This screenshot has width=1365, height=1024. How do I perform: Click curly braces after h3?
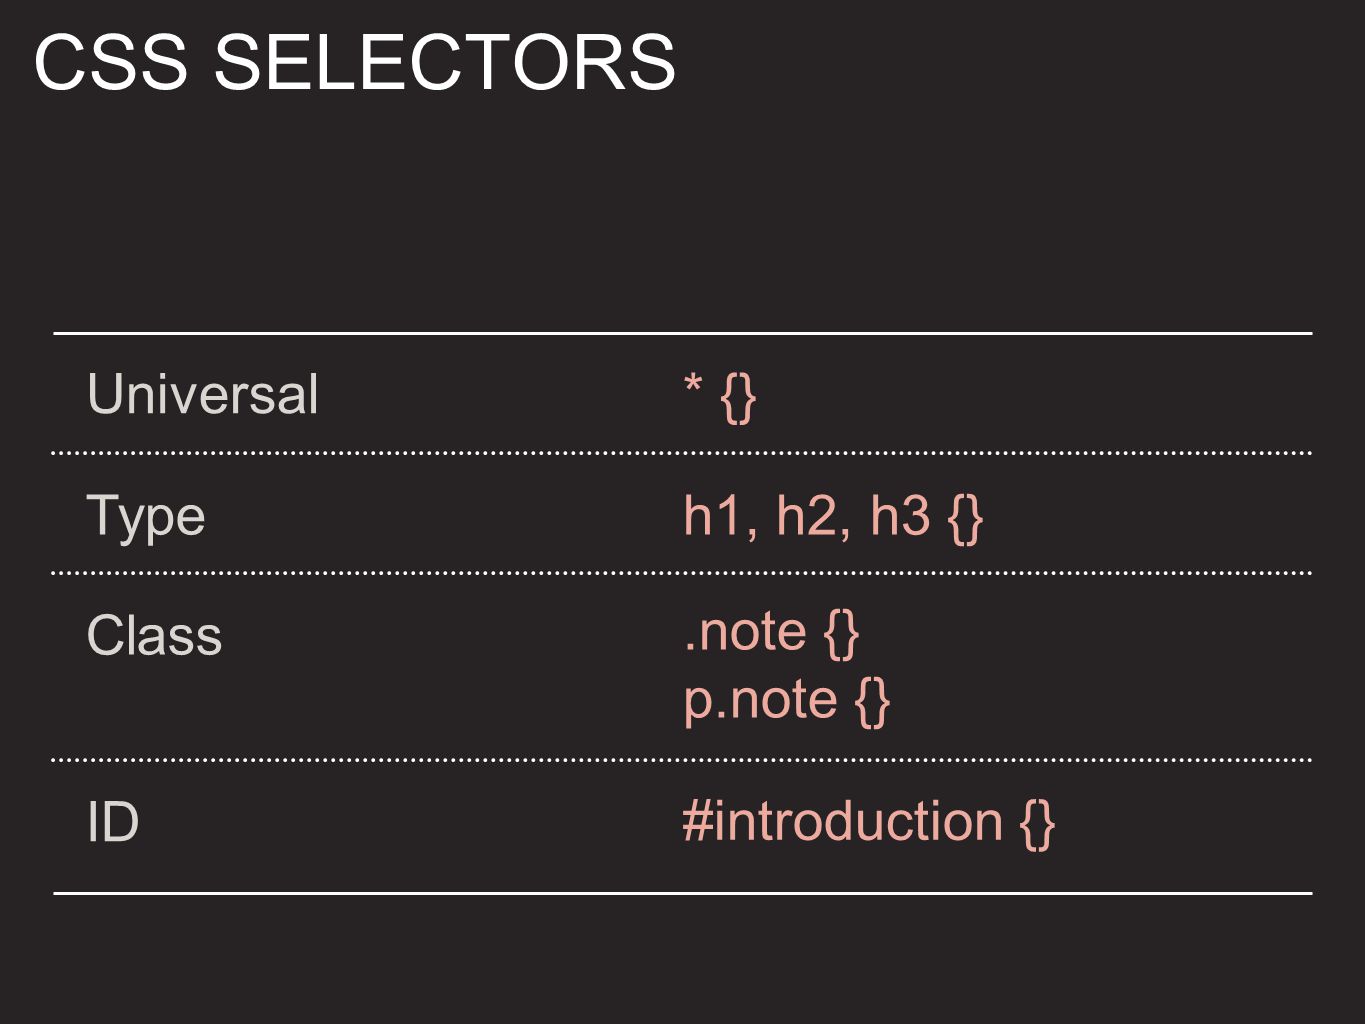tap(965, 519)
